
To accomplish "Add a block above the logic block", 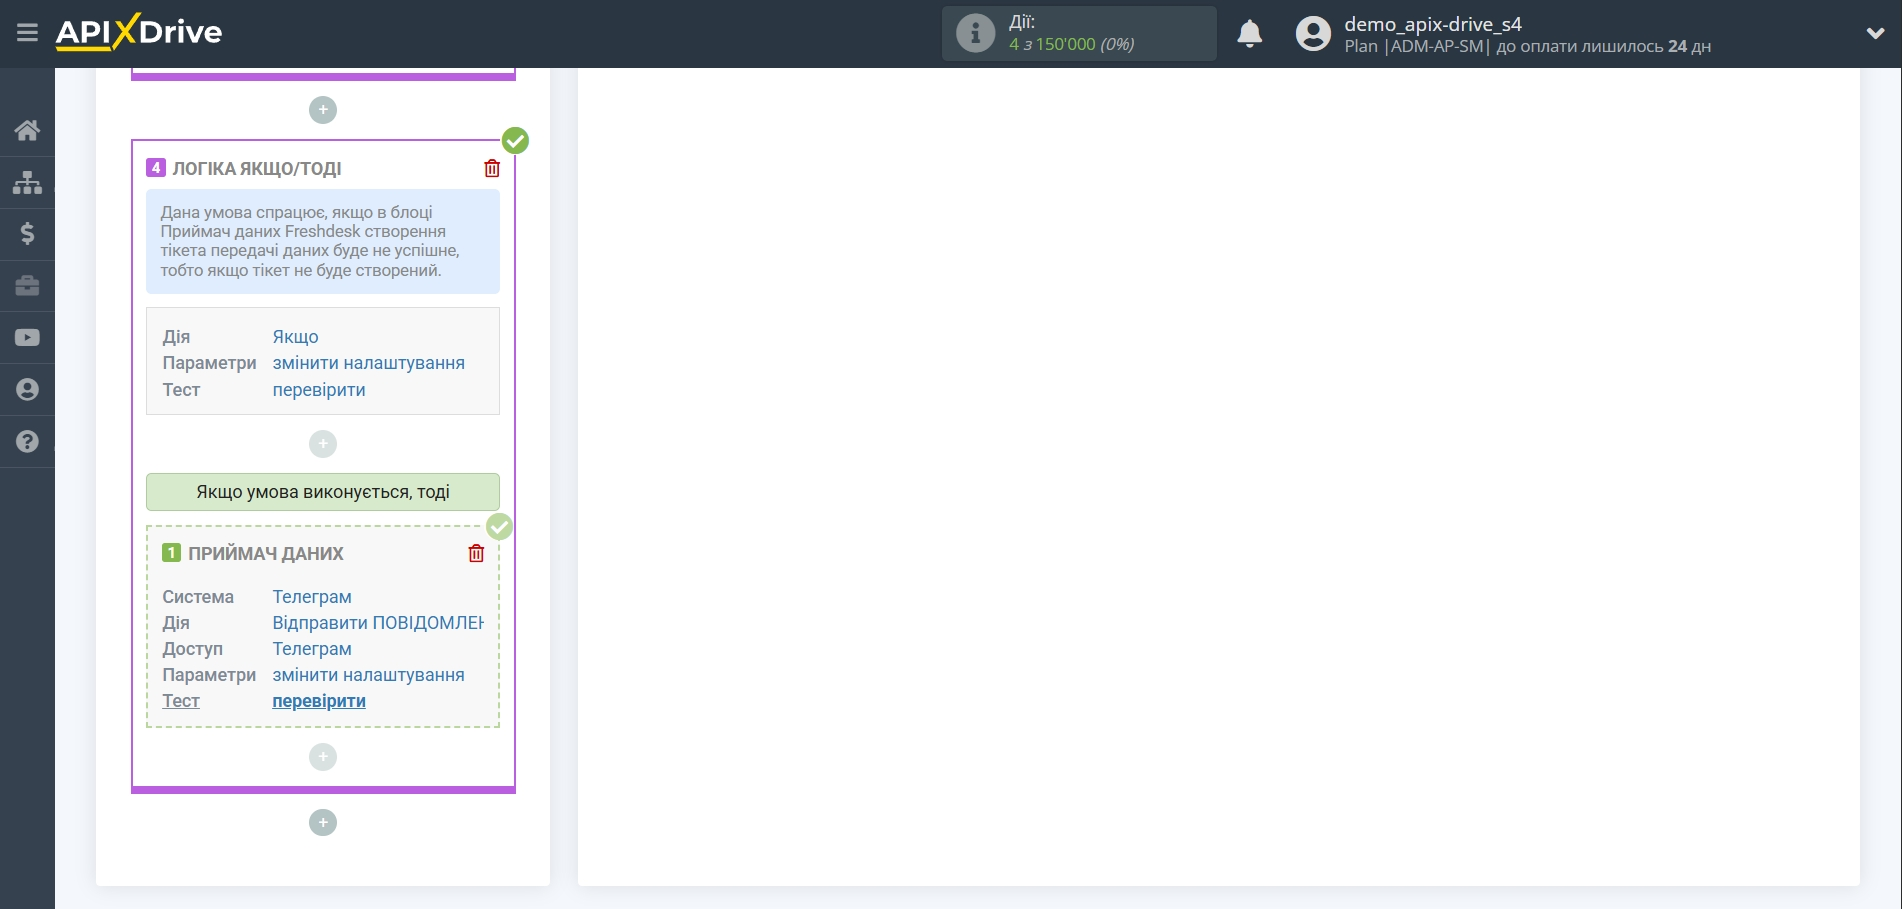I will (x=323, y=110).
